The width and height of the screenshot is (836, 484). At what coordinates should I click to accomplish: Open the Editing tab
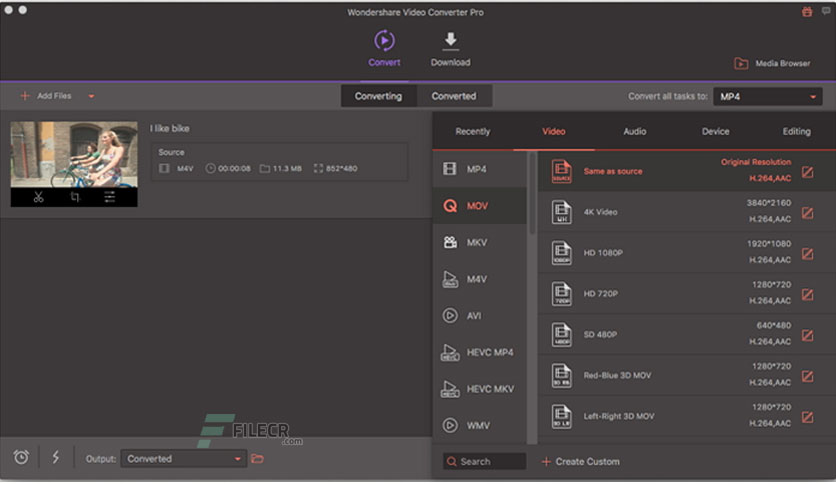[x=797, y=131]
